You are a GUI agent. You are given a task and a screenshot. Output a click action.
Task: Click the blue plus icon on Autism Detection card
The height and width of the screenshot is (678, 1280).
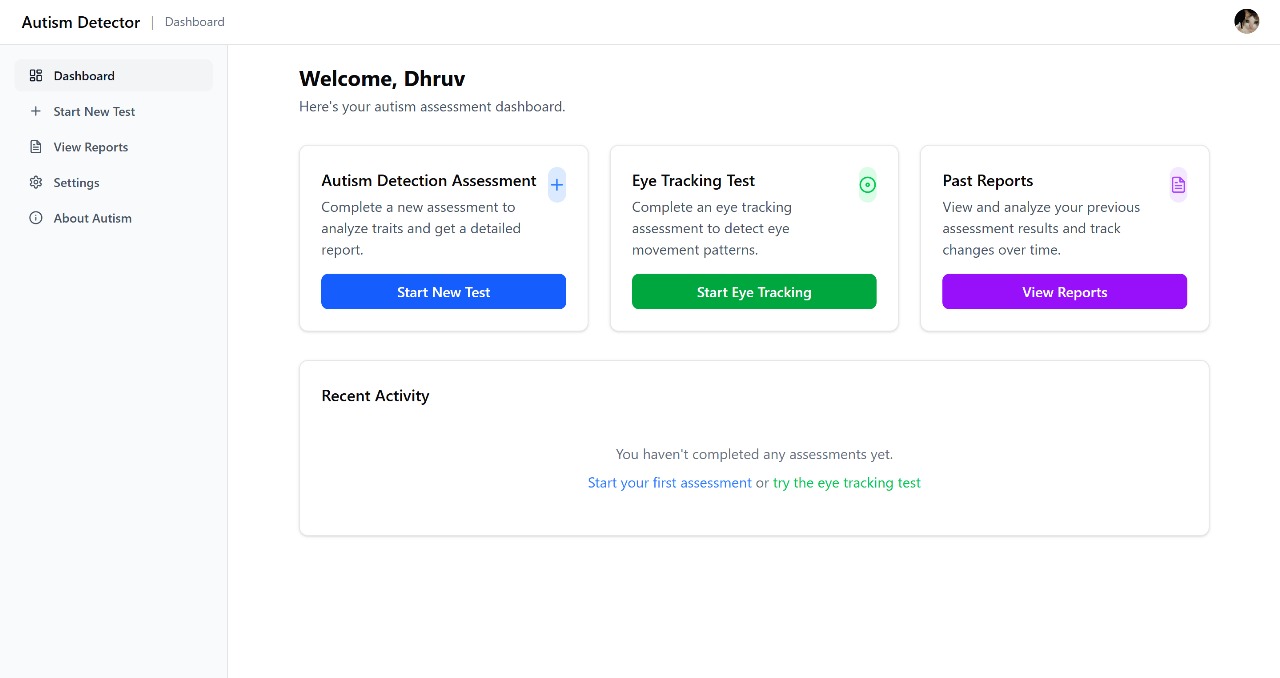(x=557, y=185)
